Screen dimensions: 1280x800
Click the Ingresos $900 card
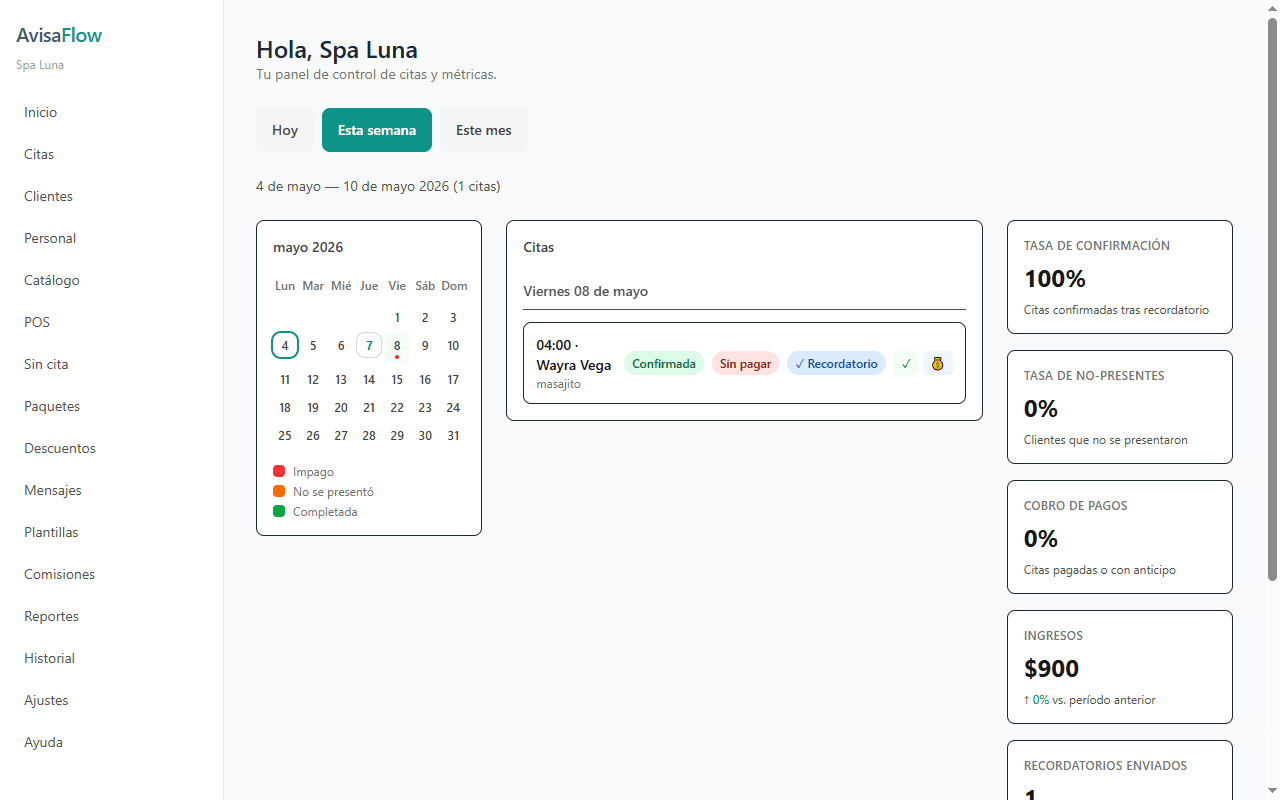click(x=1120, y=667)
